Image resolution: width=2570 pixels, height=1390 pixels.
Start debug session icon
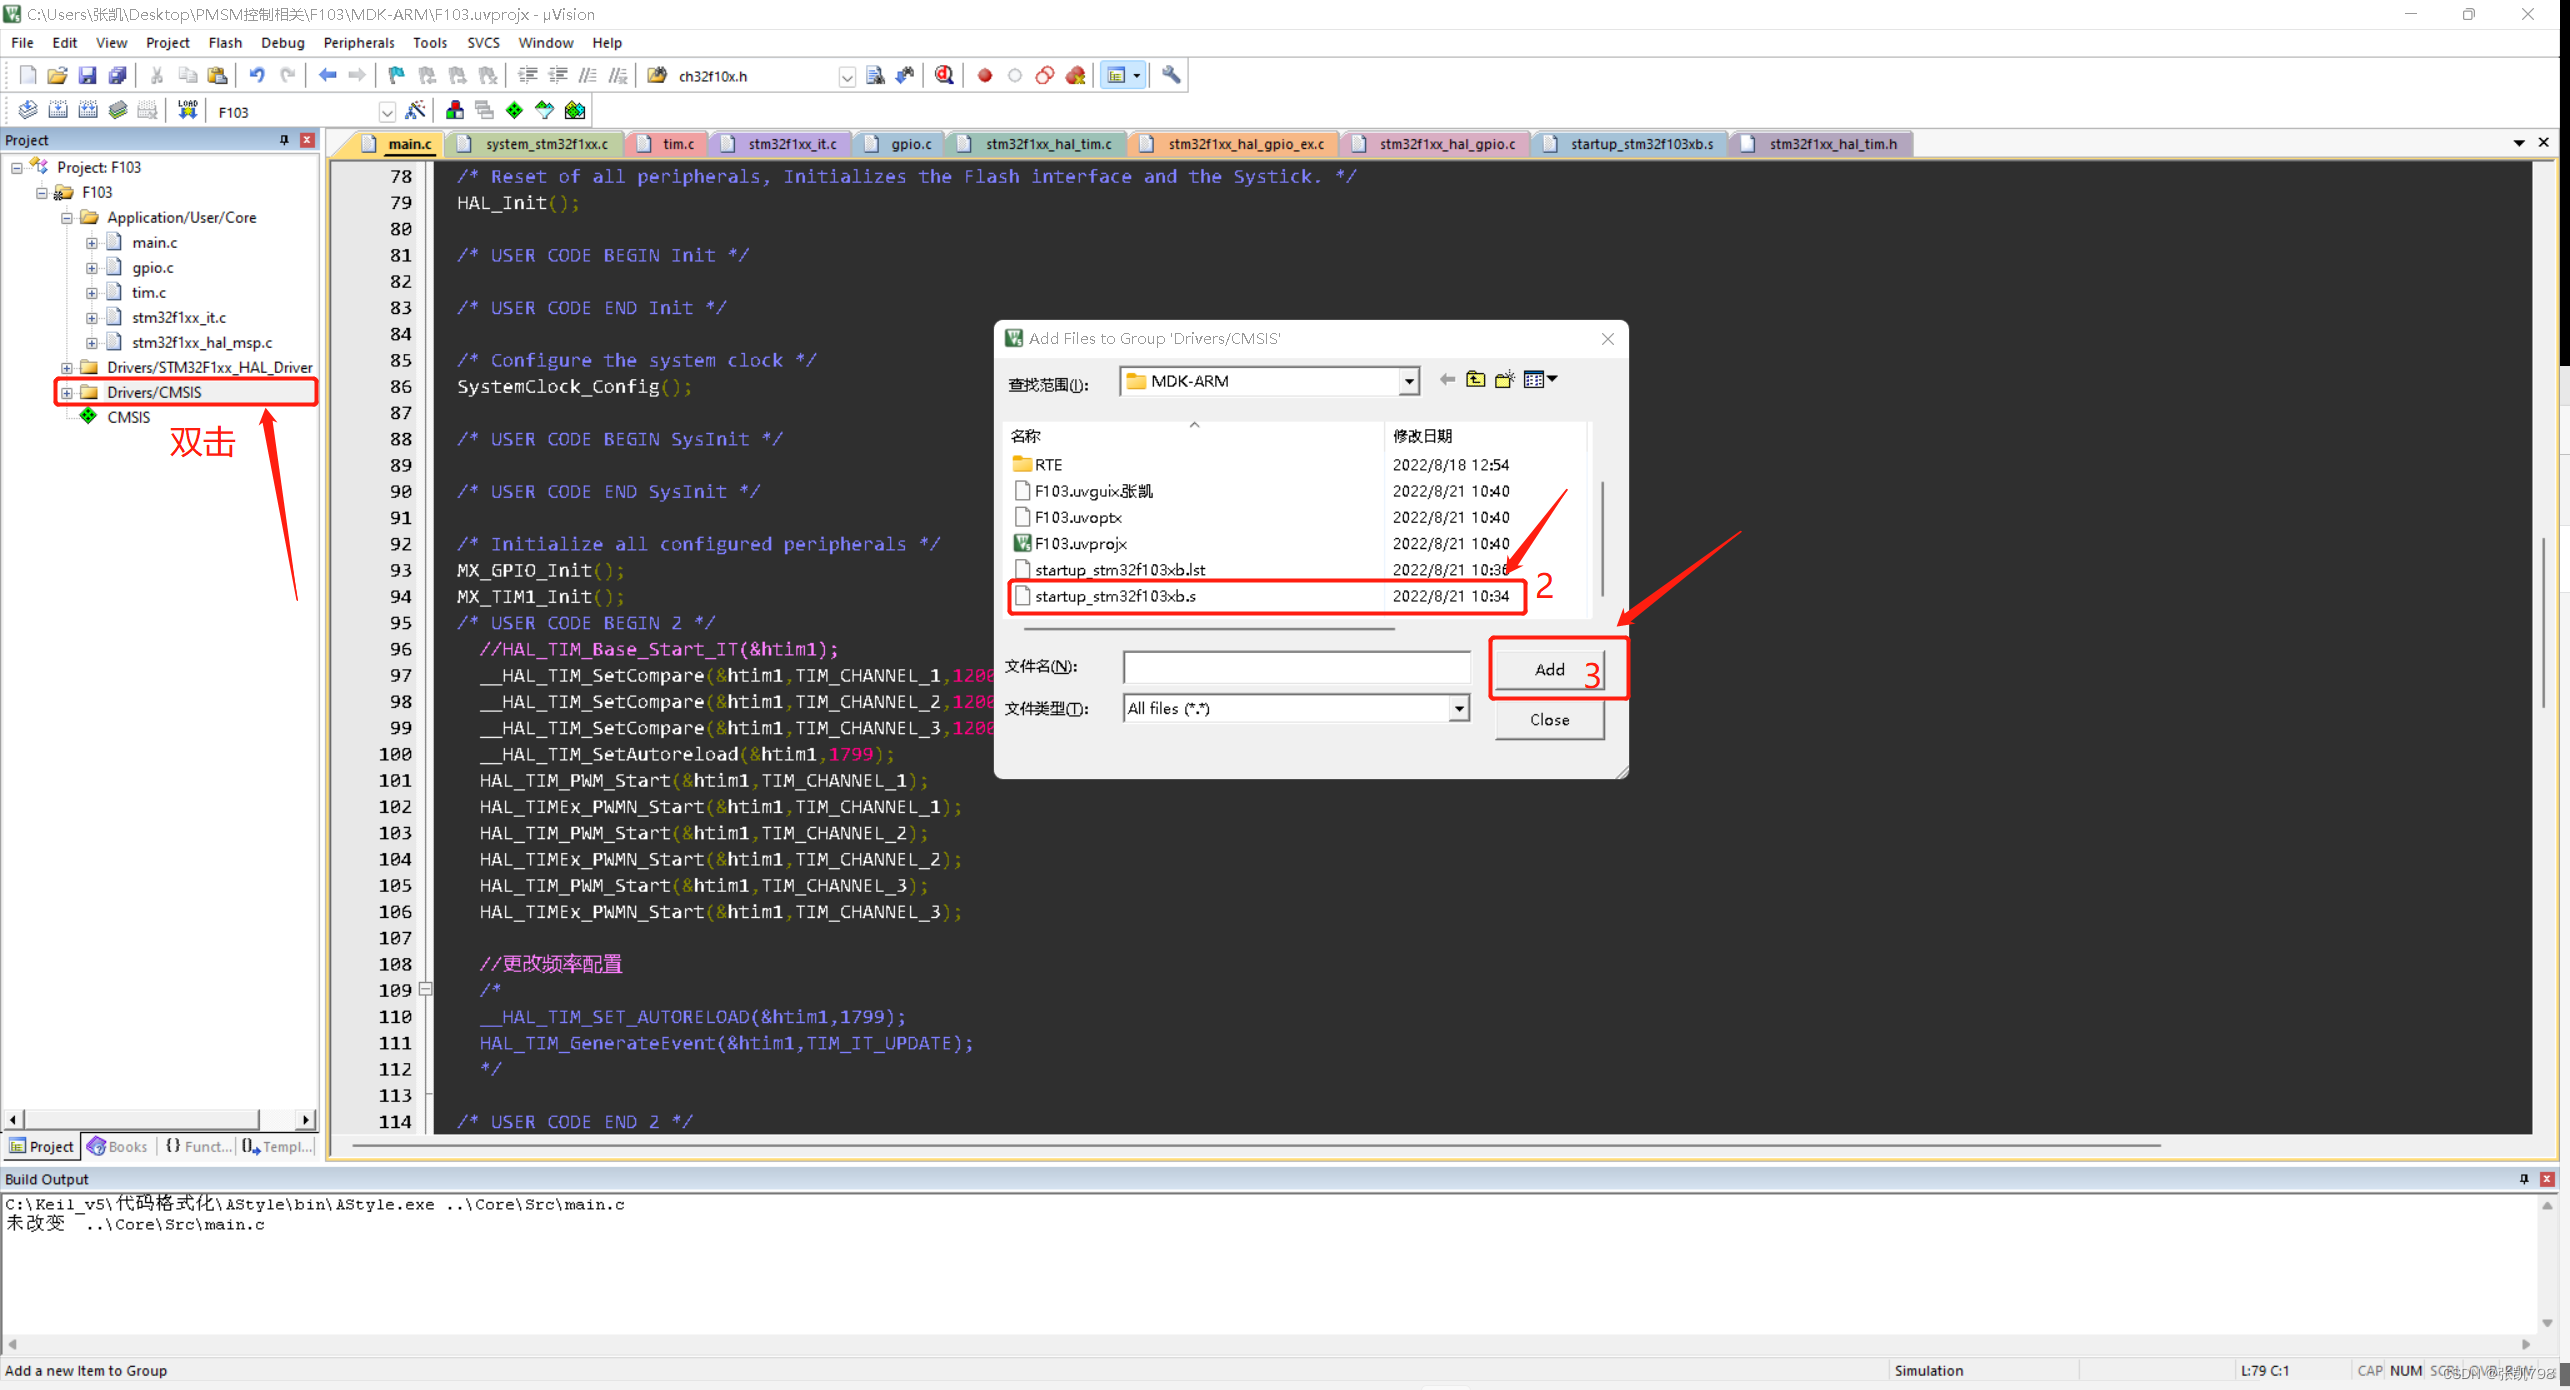click(944, 75)
